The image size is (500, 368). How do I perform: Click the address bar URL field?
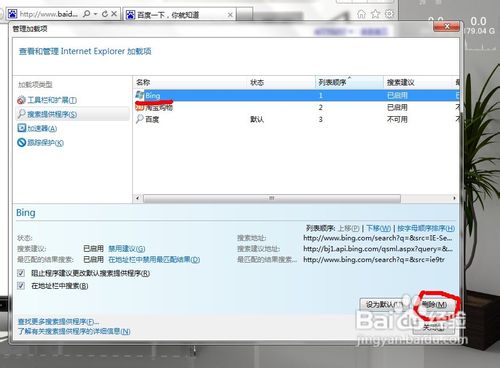click(x=48, y=14)
